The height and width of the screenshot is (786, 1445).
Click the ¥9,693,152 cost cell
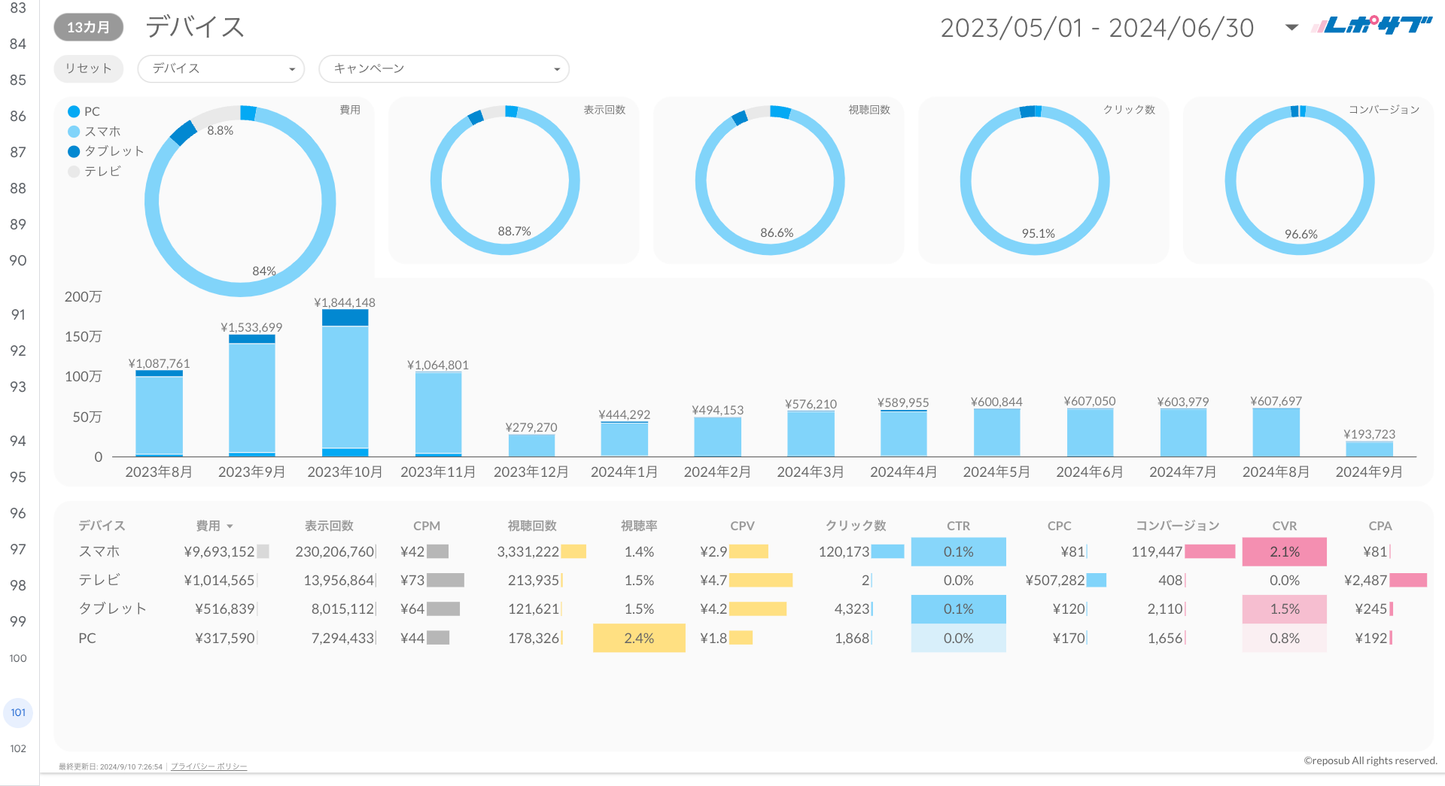(219, 551)
